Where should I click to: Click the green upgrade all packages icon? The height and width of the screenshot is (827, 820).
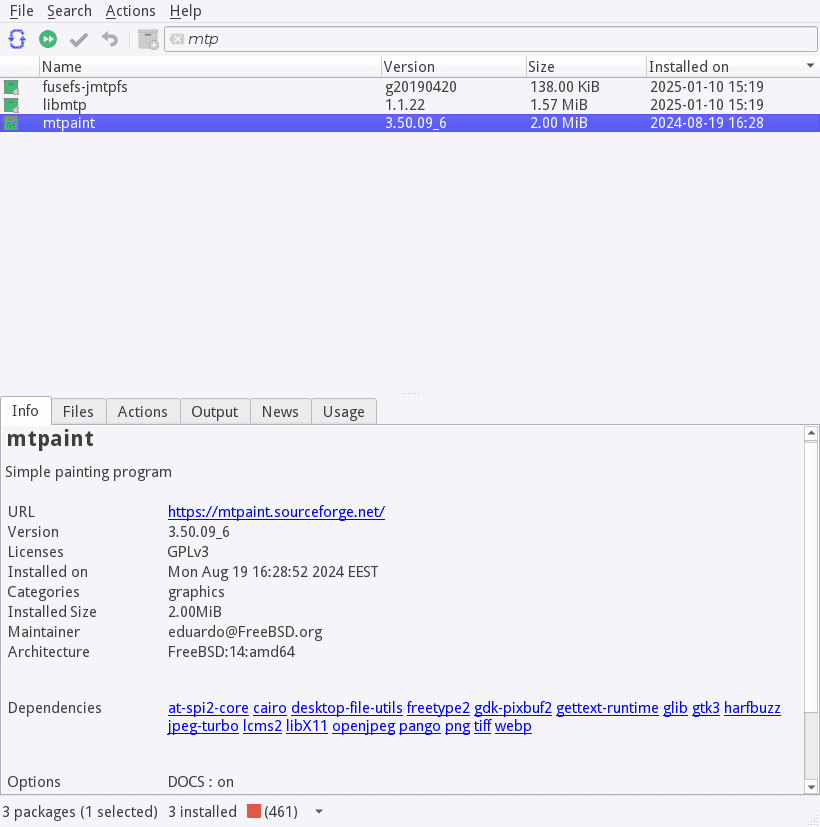pos(48,39)
